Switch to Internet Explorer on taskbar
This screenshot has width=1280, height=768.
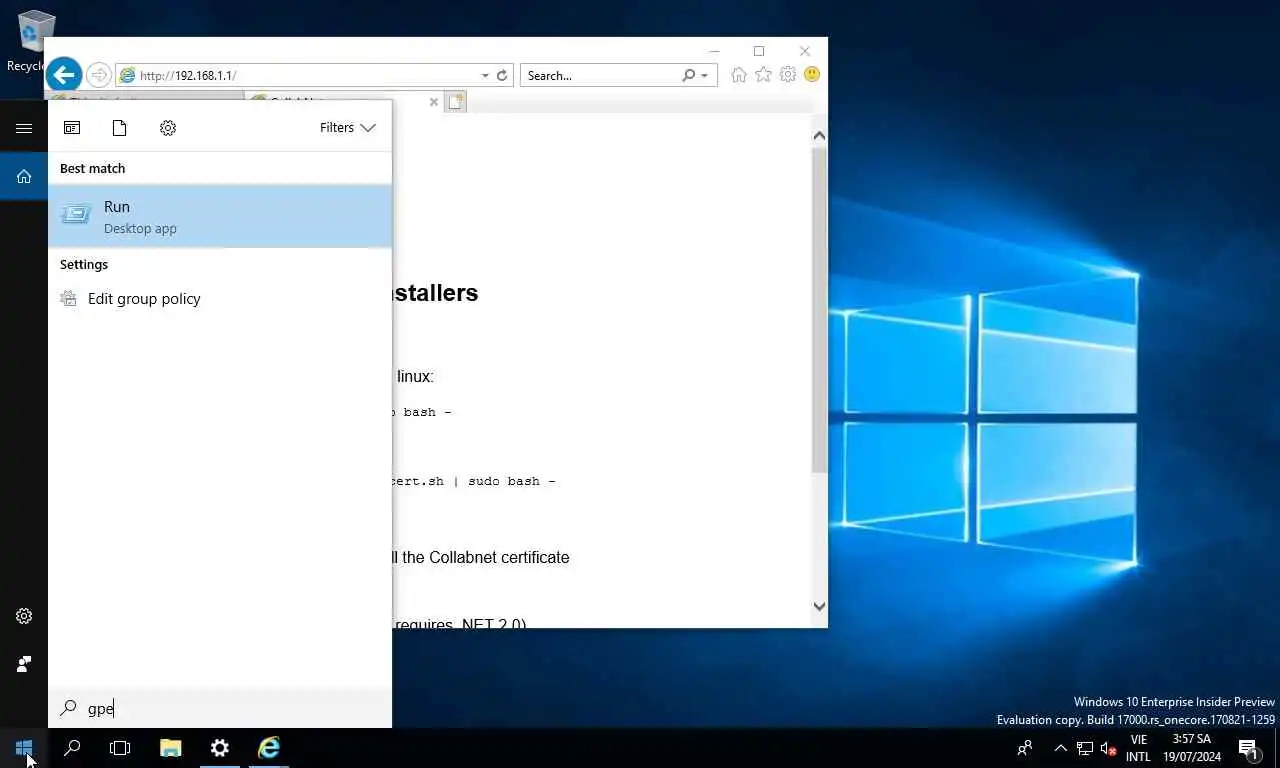tap(269, 748)
